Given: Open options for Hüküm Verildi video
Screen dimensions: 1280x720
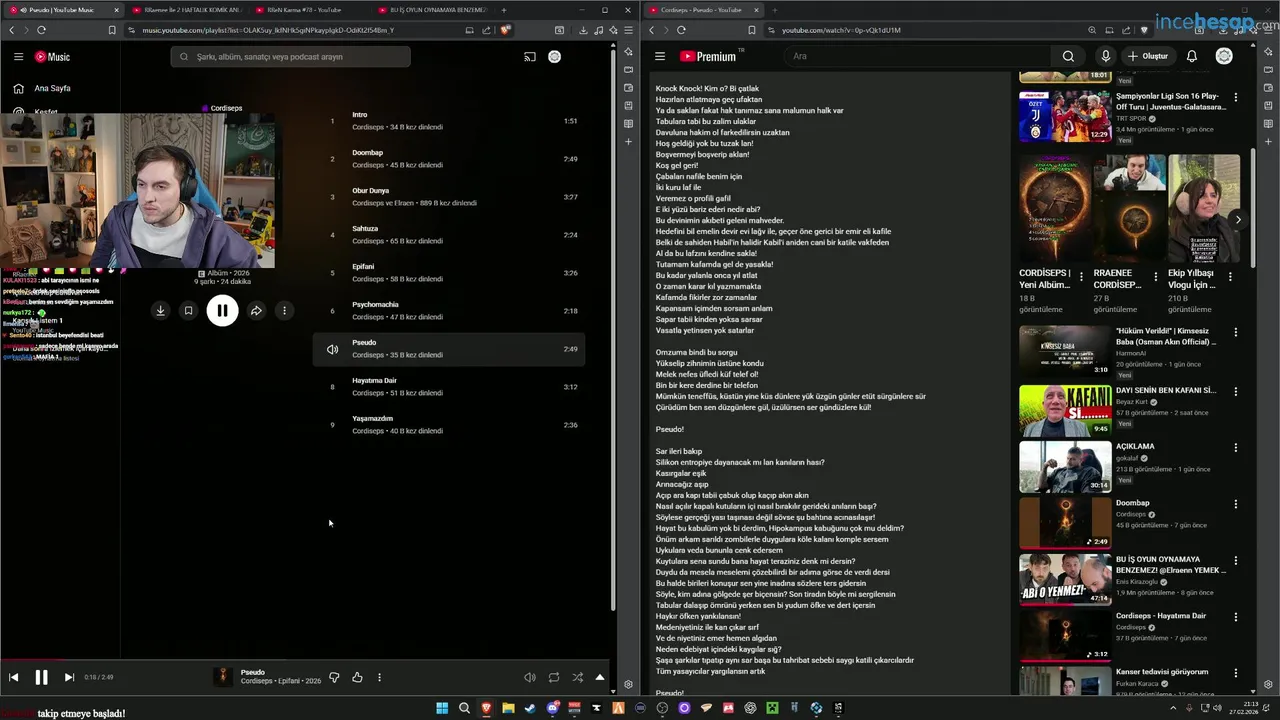Looking at the screenshot, I should coord(1236,332).
